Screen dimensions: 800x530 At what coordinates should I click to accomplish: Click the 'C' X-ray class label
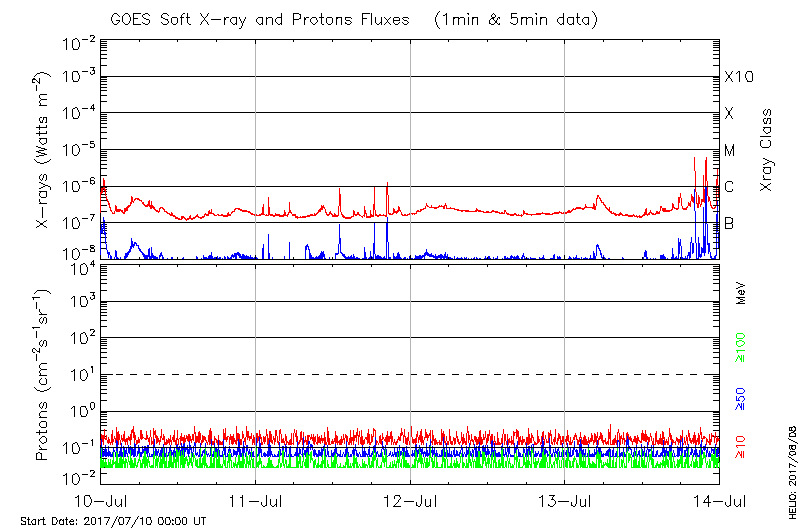pos(729,187)
